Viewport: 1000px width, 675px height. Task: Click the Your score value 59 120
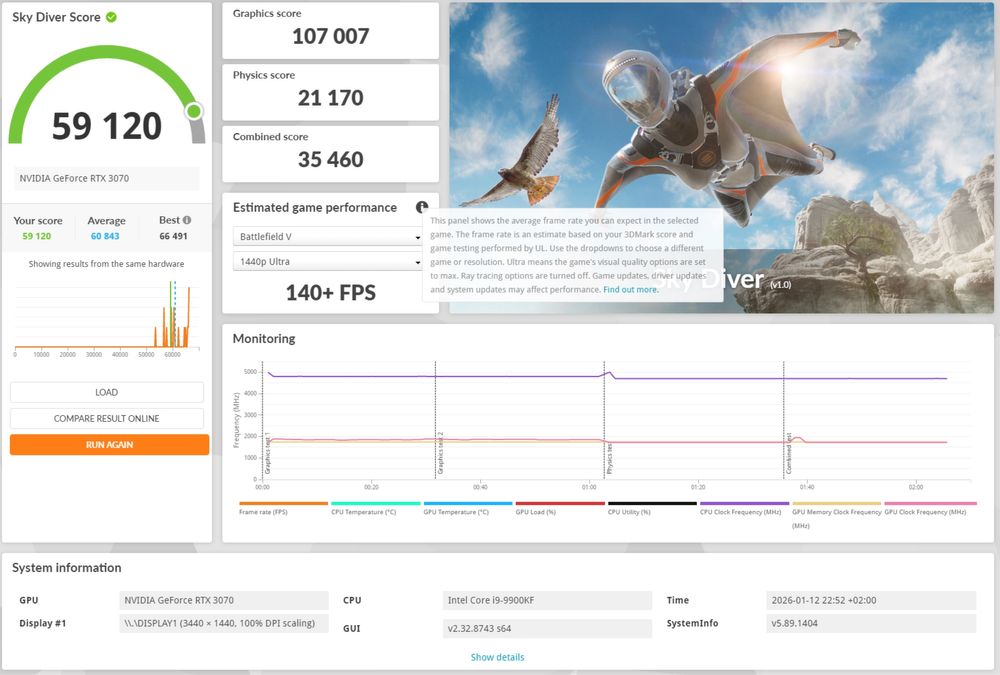36,236
